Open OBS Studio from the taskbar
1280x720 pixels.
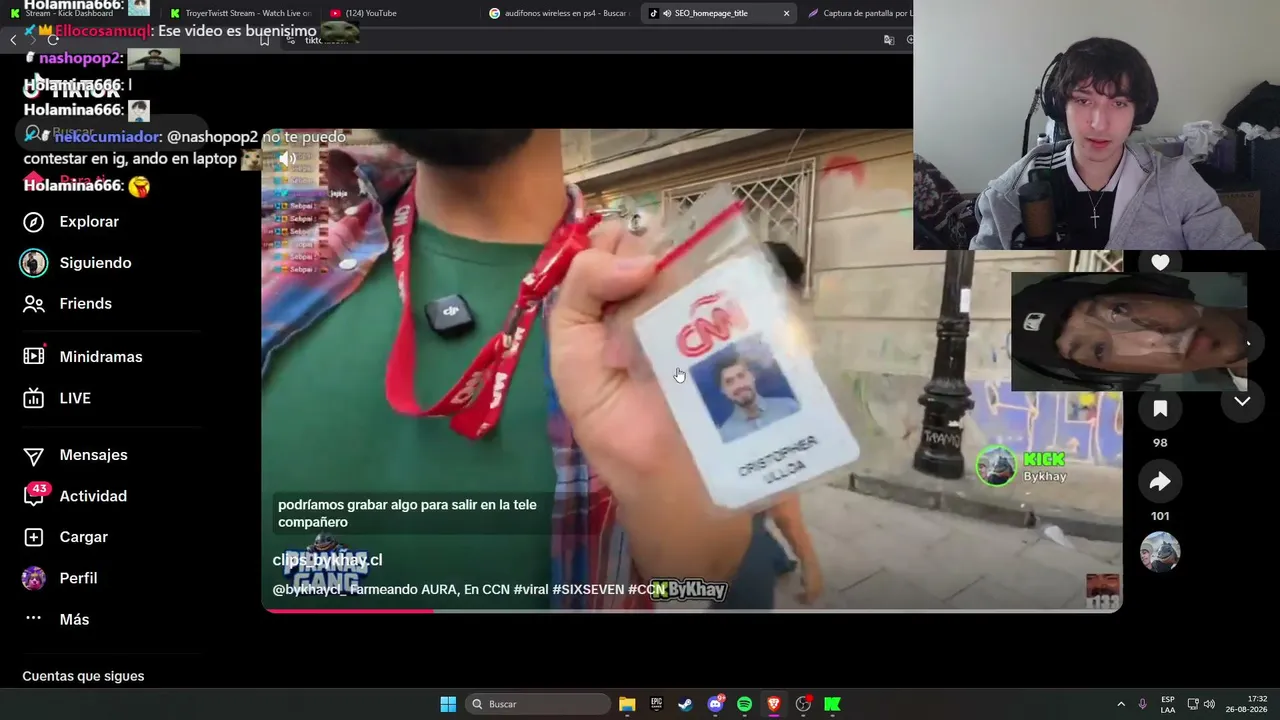click(x=803, y=704)
